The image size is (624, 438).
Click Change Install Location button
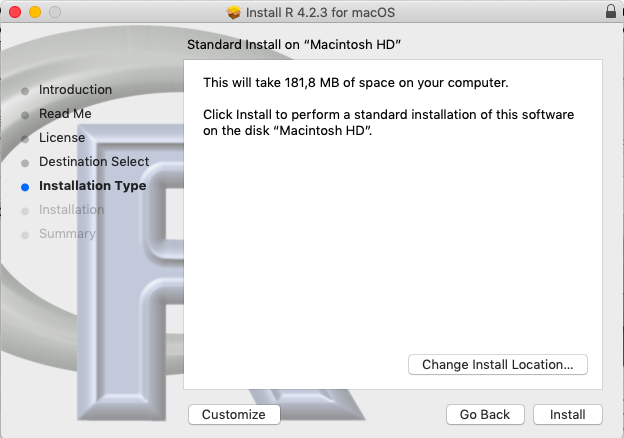pyautogui.click(x=497, y=364)
